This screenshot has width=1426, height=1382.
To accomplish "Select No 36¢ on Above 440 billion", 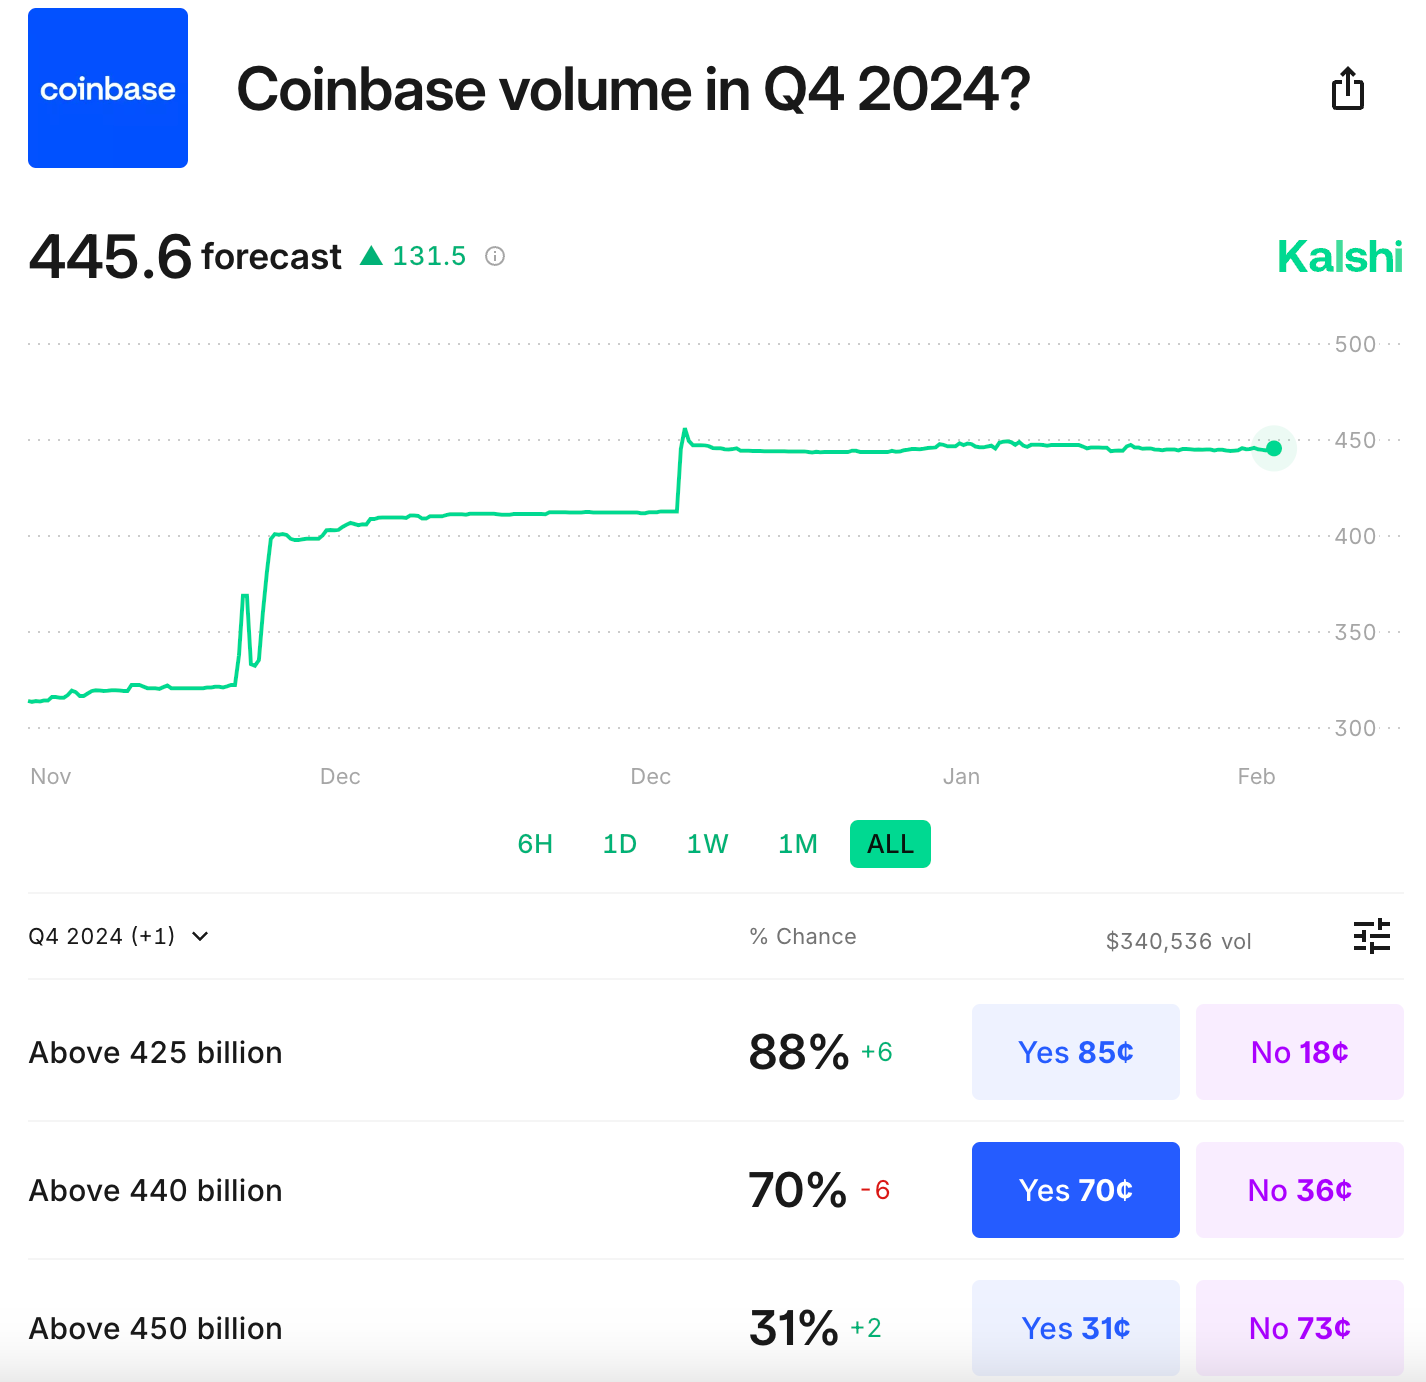I will pyautogui.click(x=1299, y=1190).
